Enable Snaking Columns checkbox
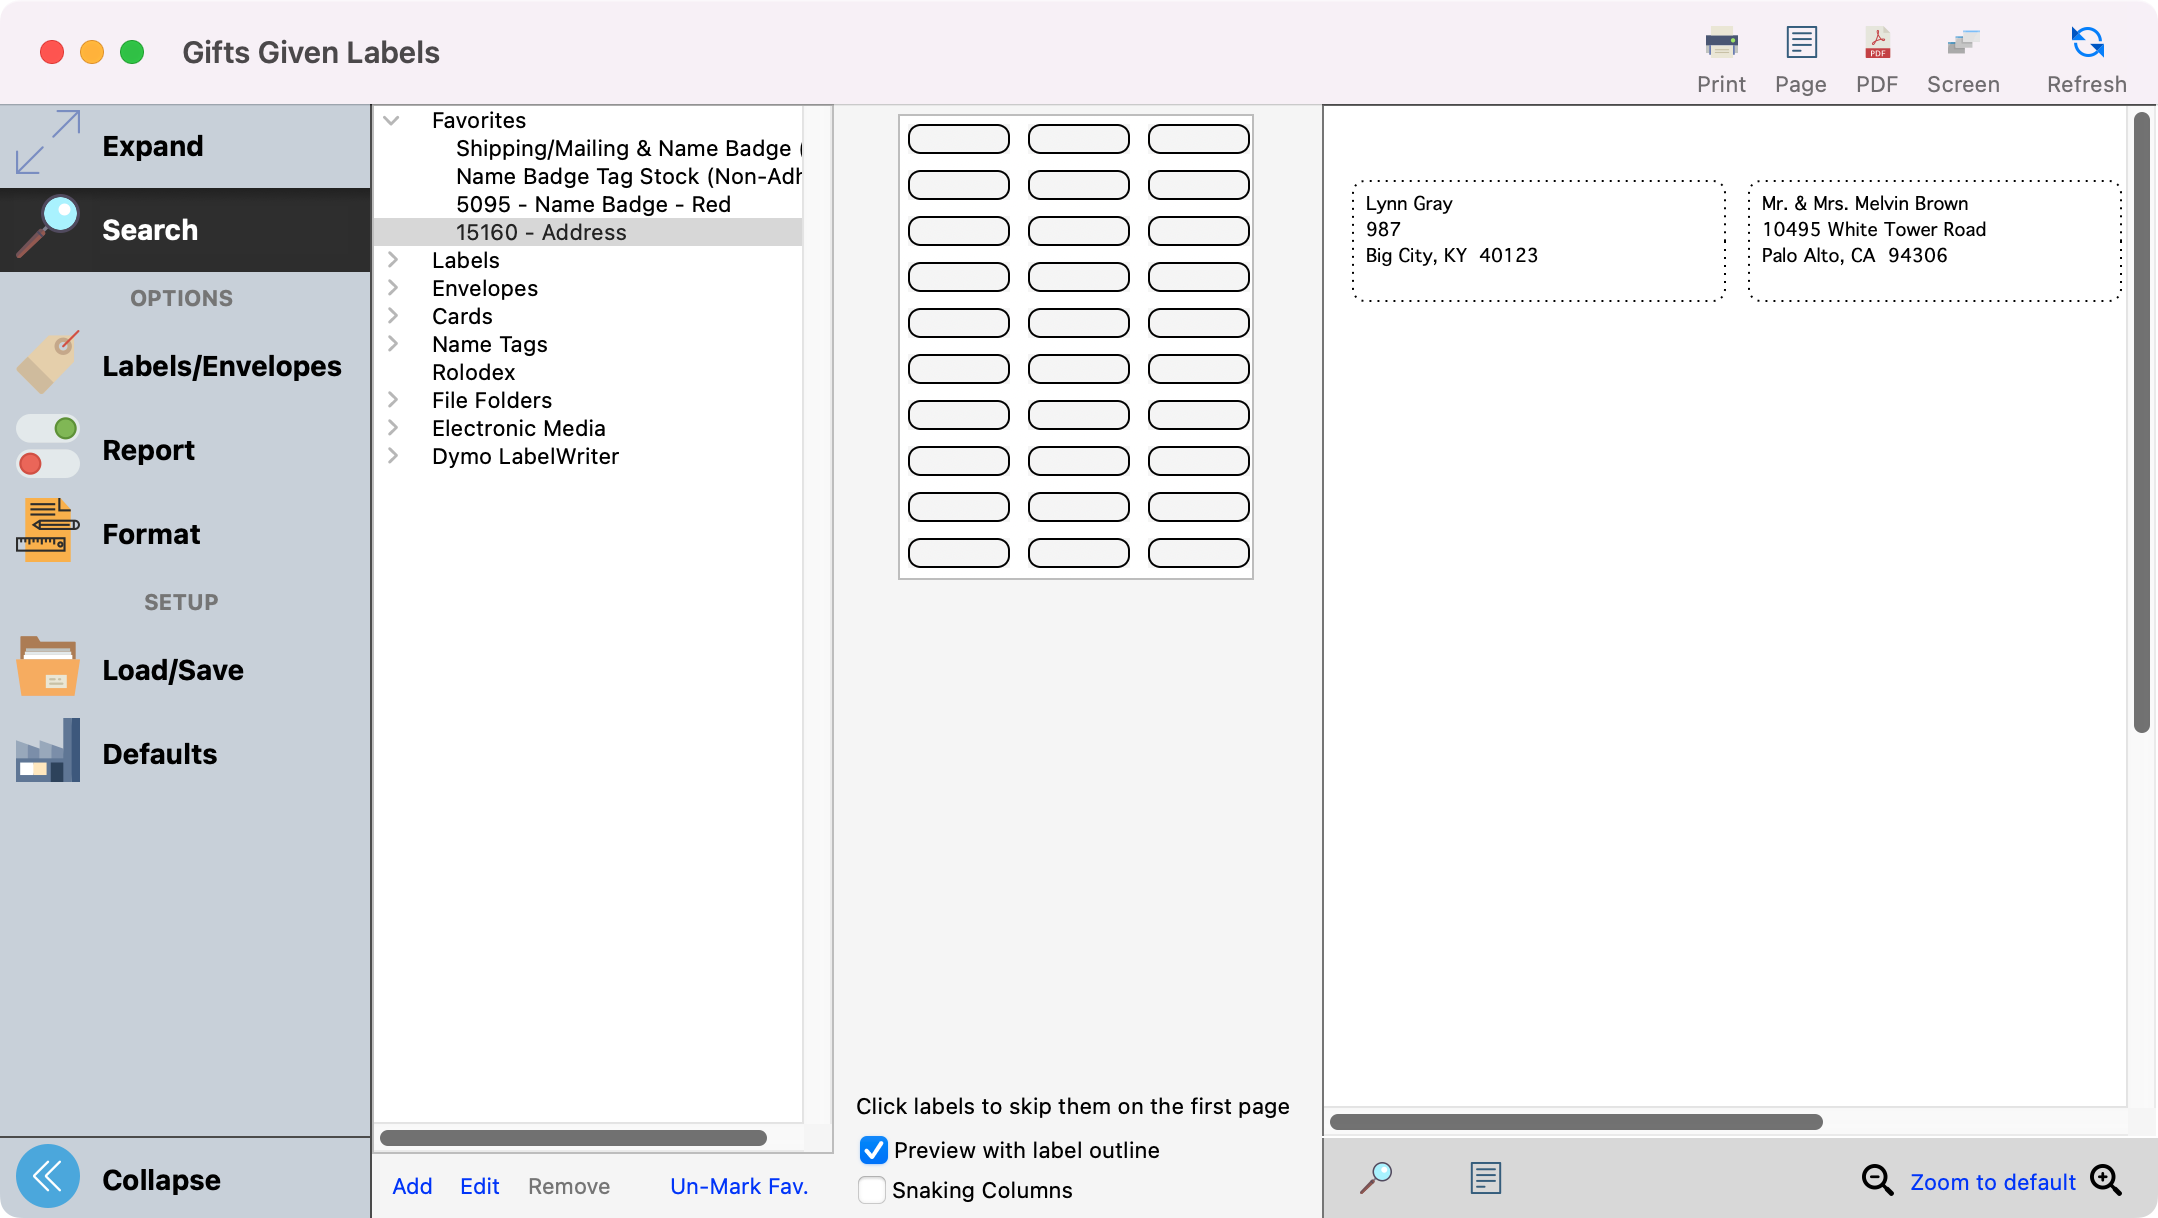The width and height of the screenshot is (2158, 1218). [x=872, y=1190]
